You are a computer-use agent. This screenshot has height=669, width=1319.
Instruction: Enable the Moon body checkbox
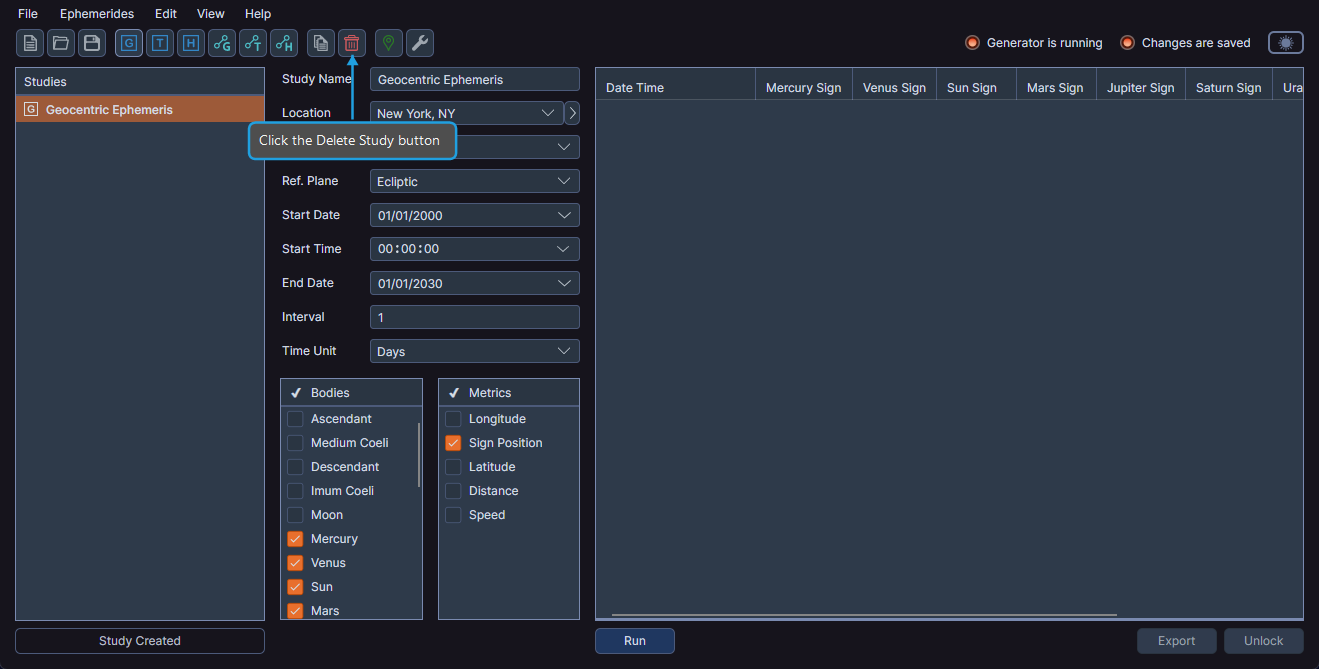point(296,514)
